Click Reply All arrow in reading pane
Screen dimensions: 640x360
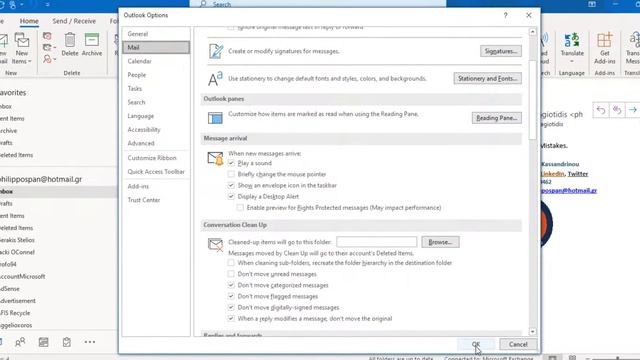pos(617,110)
